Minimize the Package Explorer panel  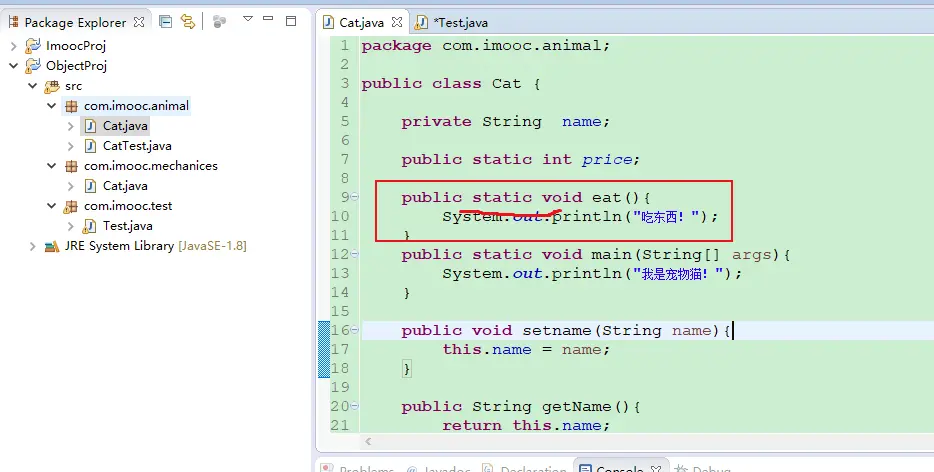click(x=269, y=21)
